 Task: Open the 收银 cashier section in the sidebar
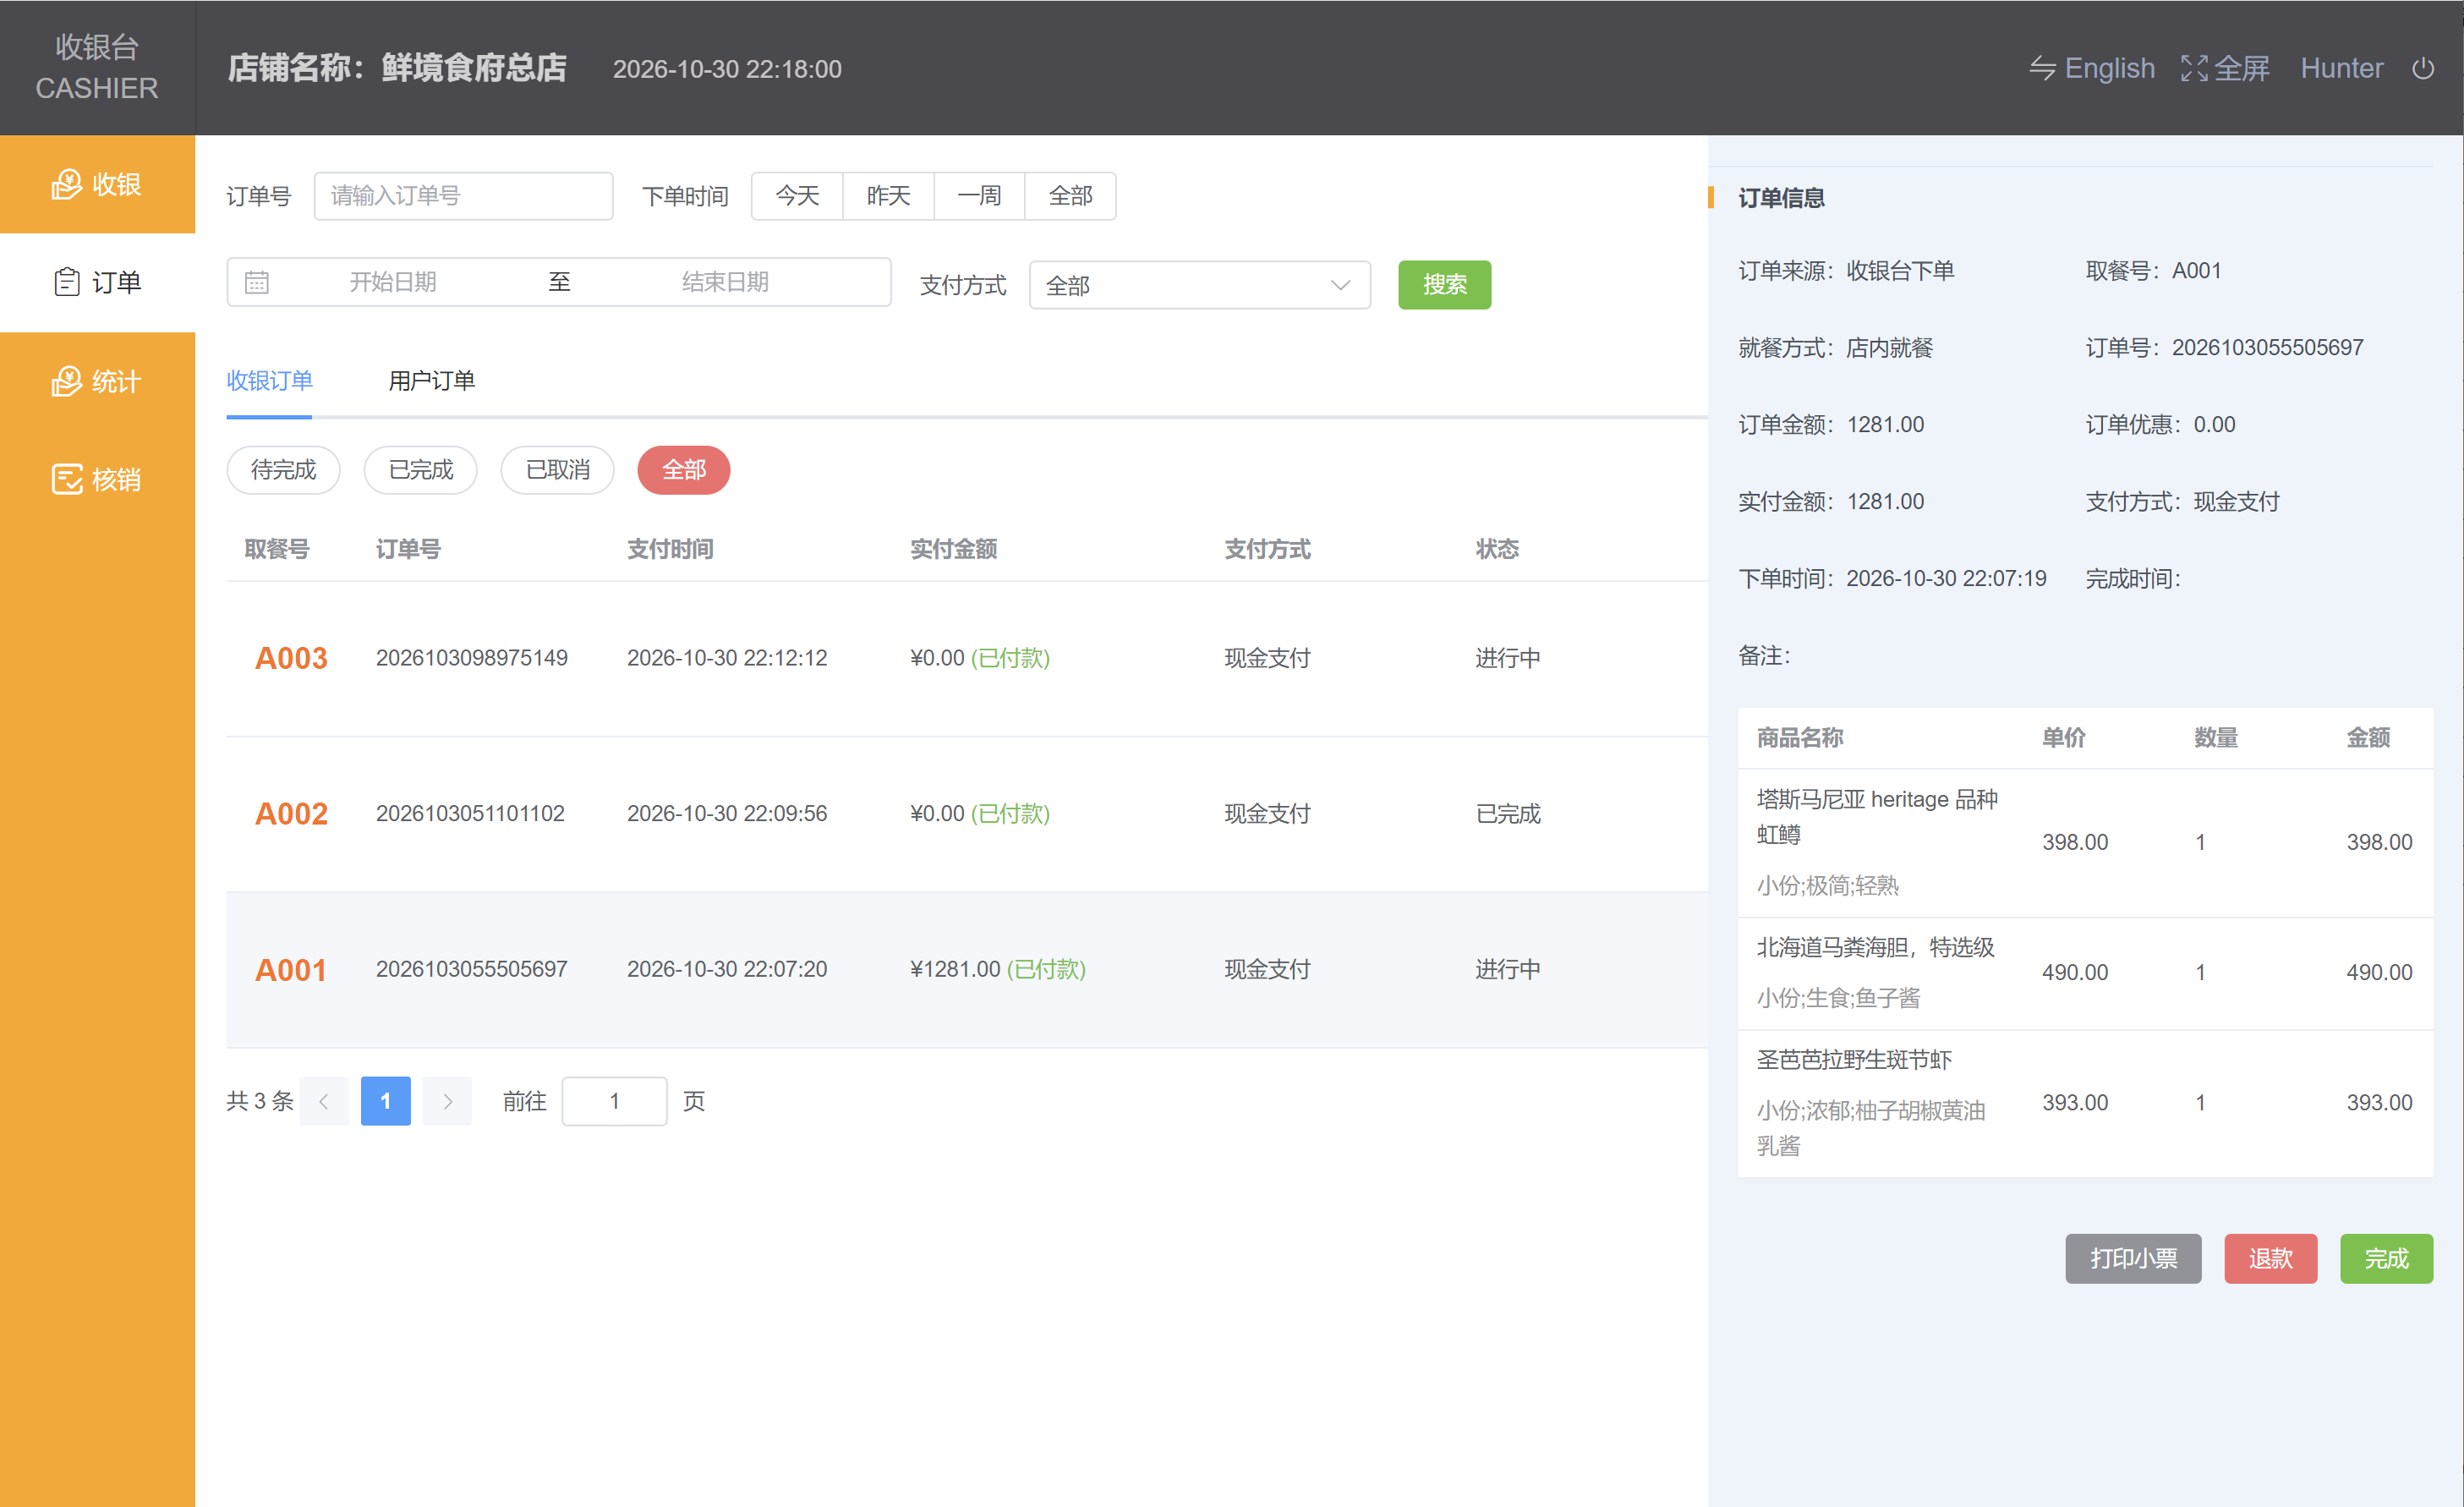click(x=97, y=184)
